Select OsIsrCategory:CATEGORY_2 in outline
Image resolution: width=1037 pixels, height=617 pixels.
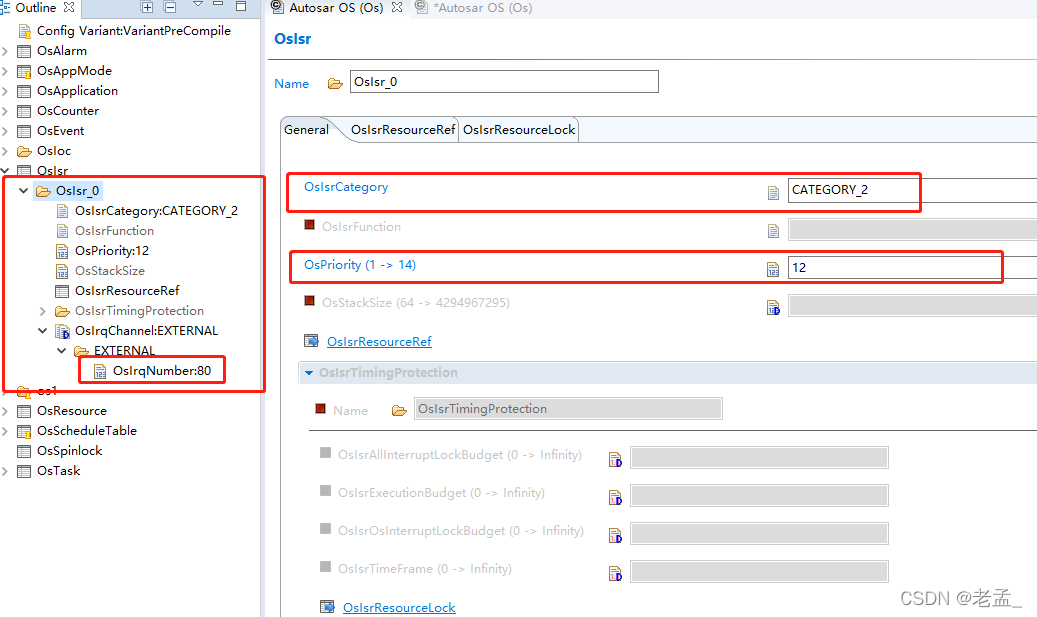click(x=156, y=210)
